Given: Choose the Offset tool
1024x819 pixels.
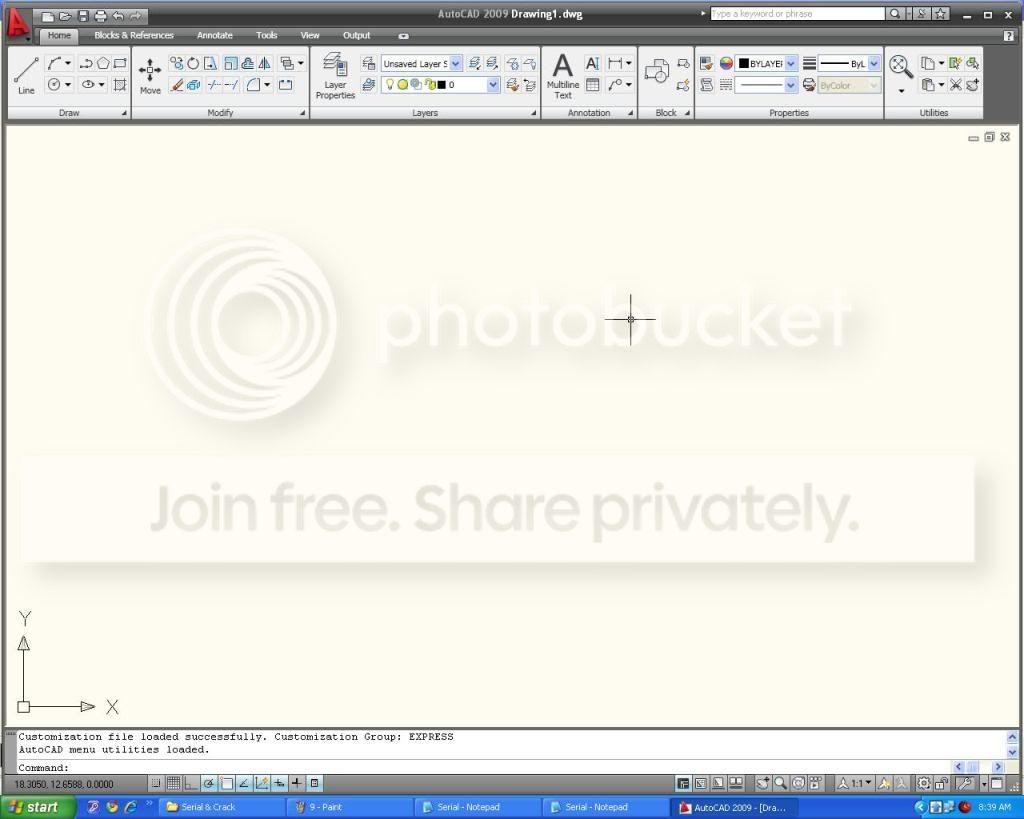Looking at the screenshot, I should pyautogui.click(x=248, y=63).
